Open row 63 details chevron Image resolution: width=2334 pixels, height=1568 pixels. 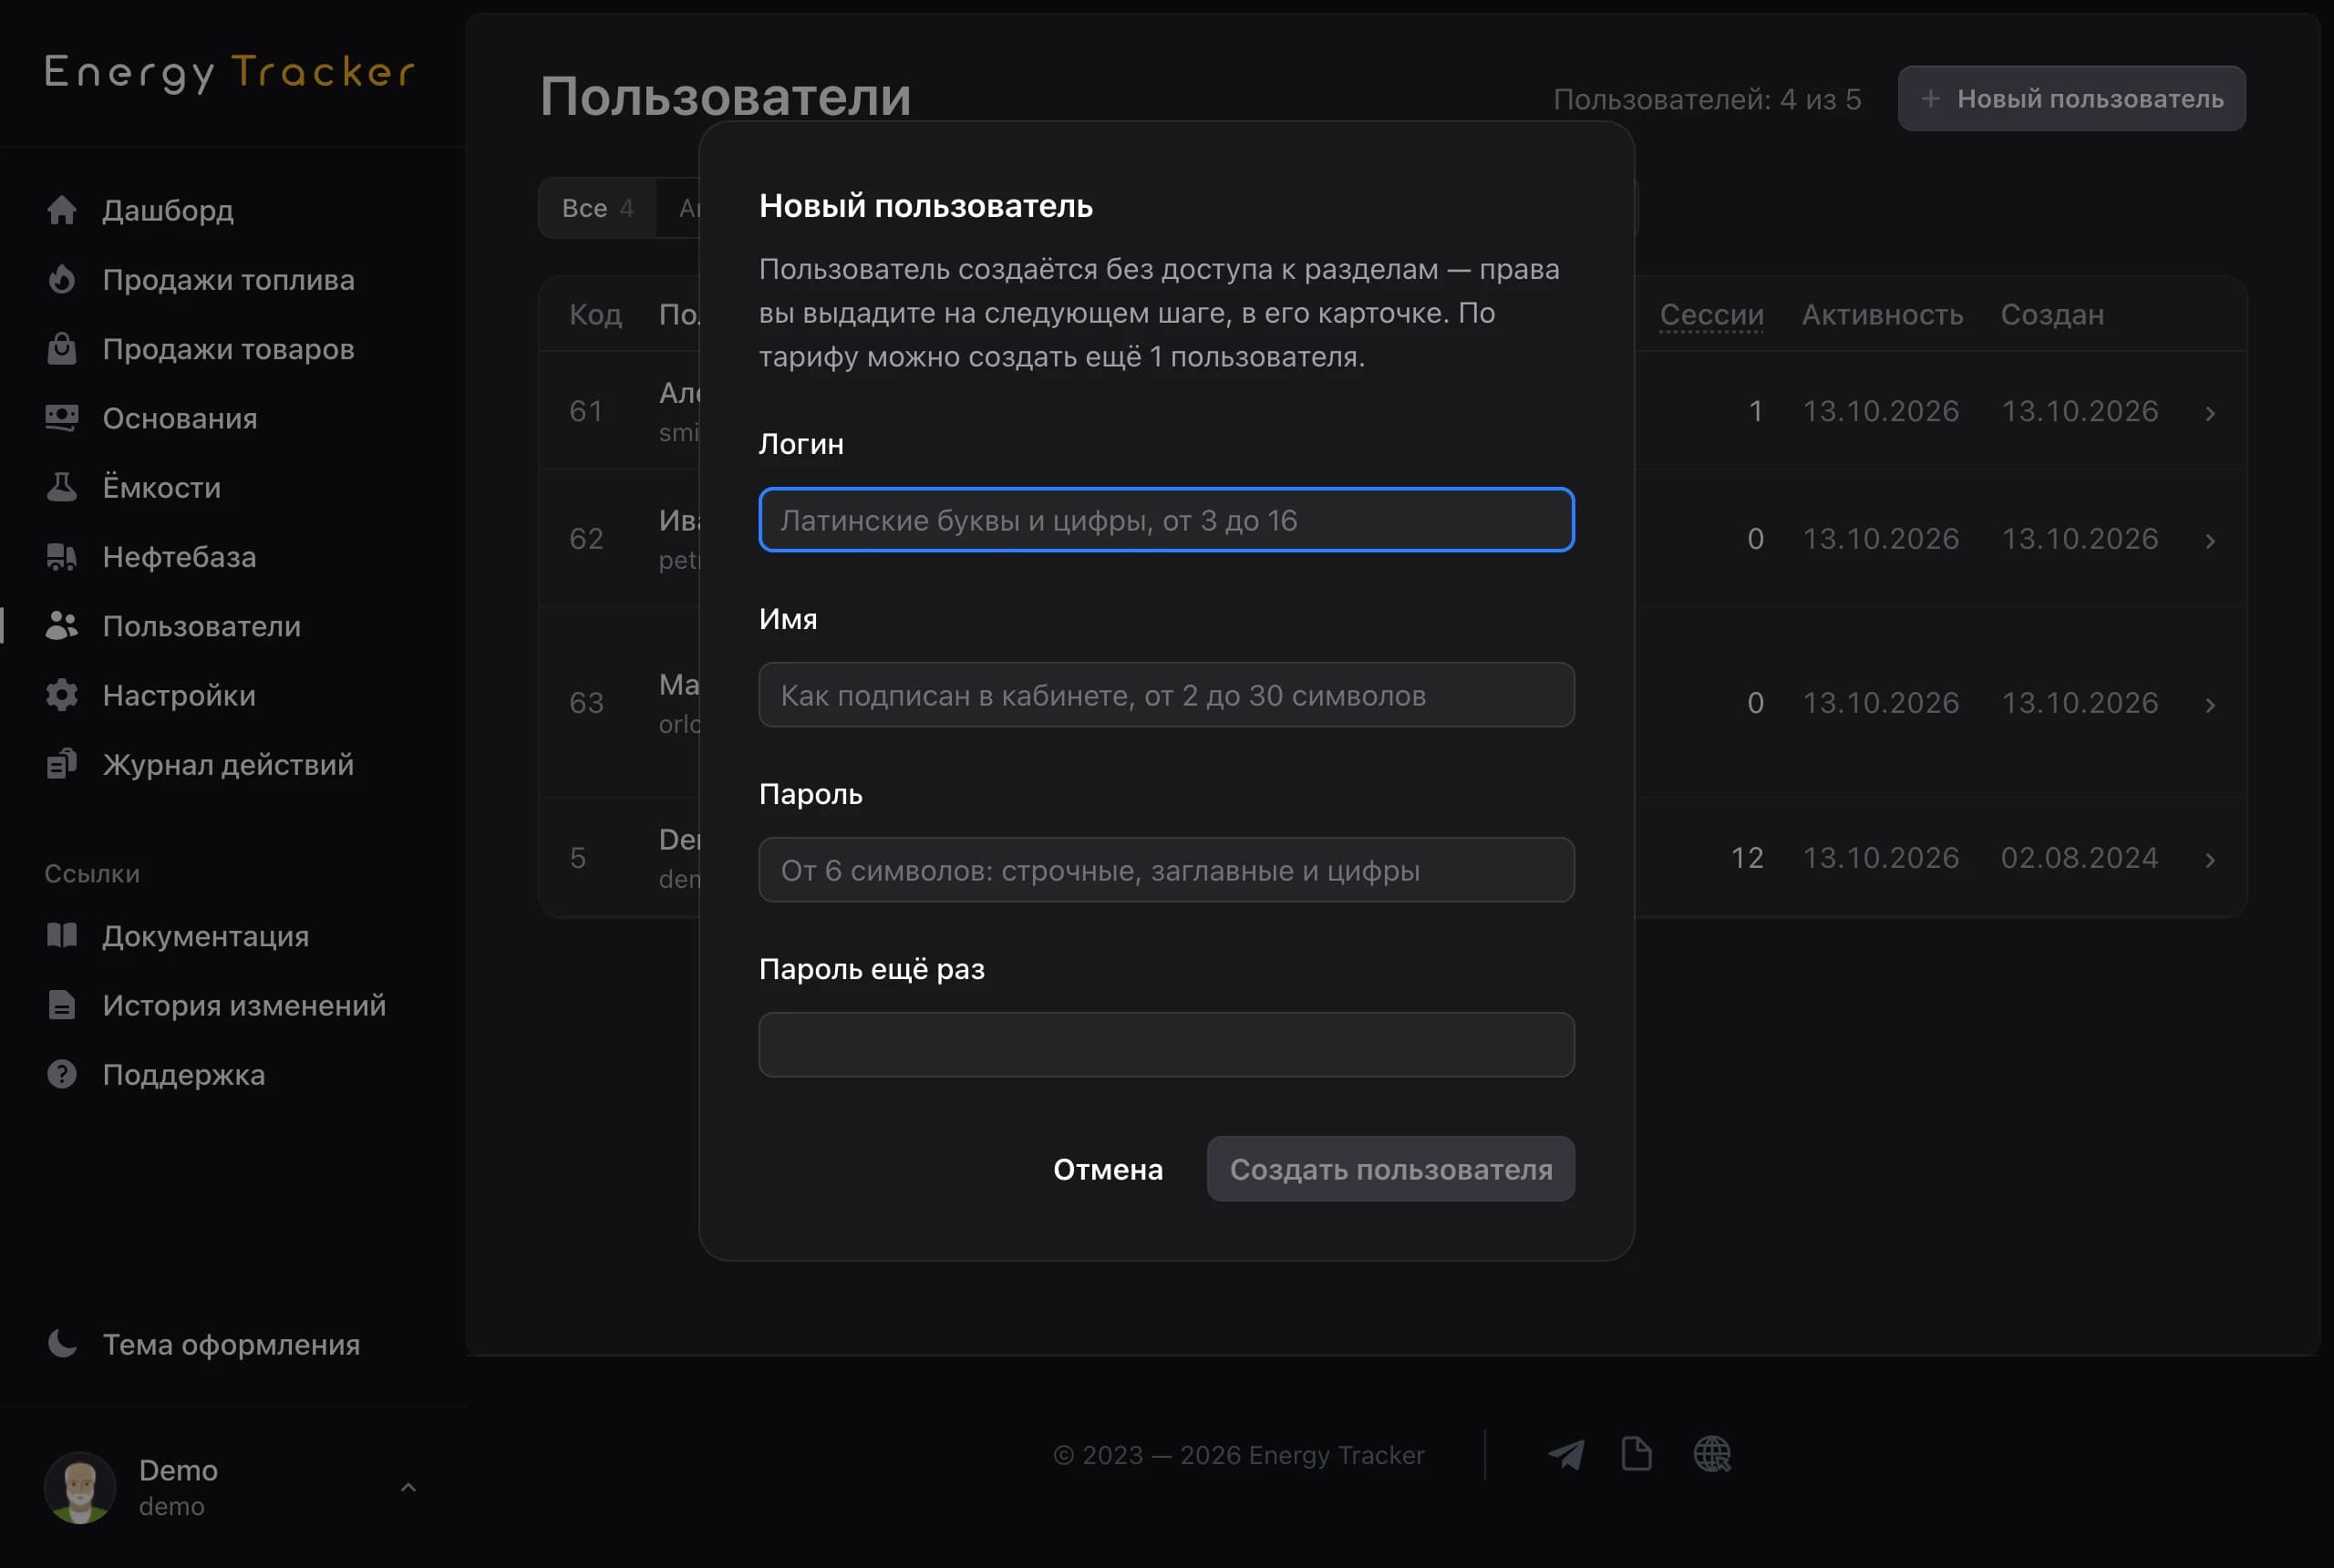click(x=2210, y=704)
